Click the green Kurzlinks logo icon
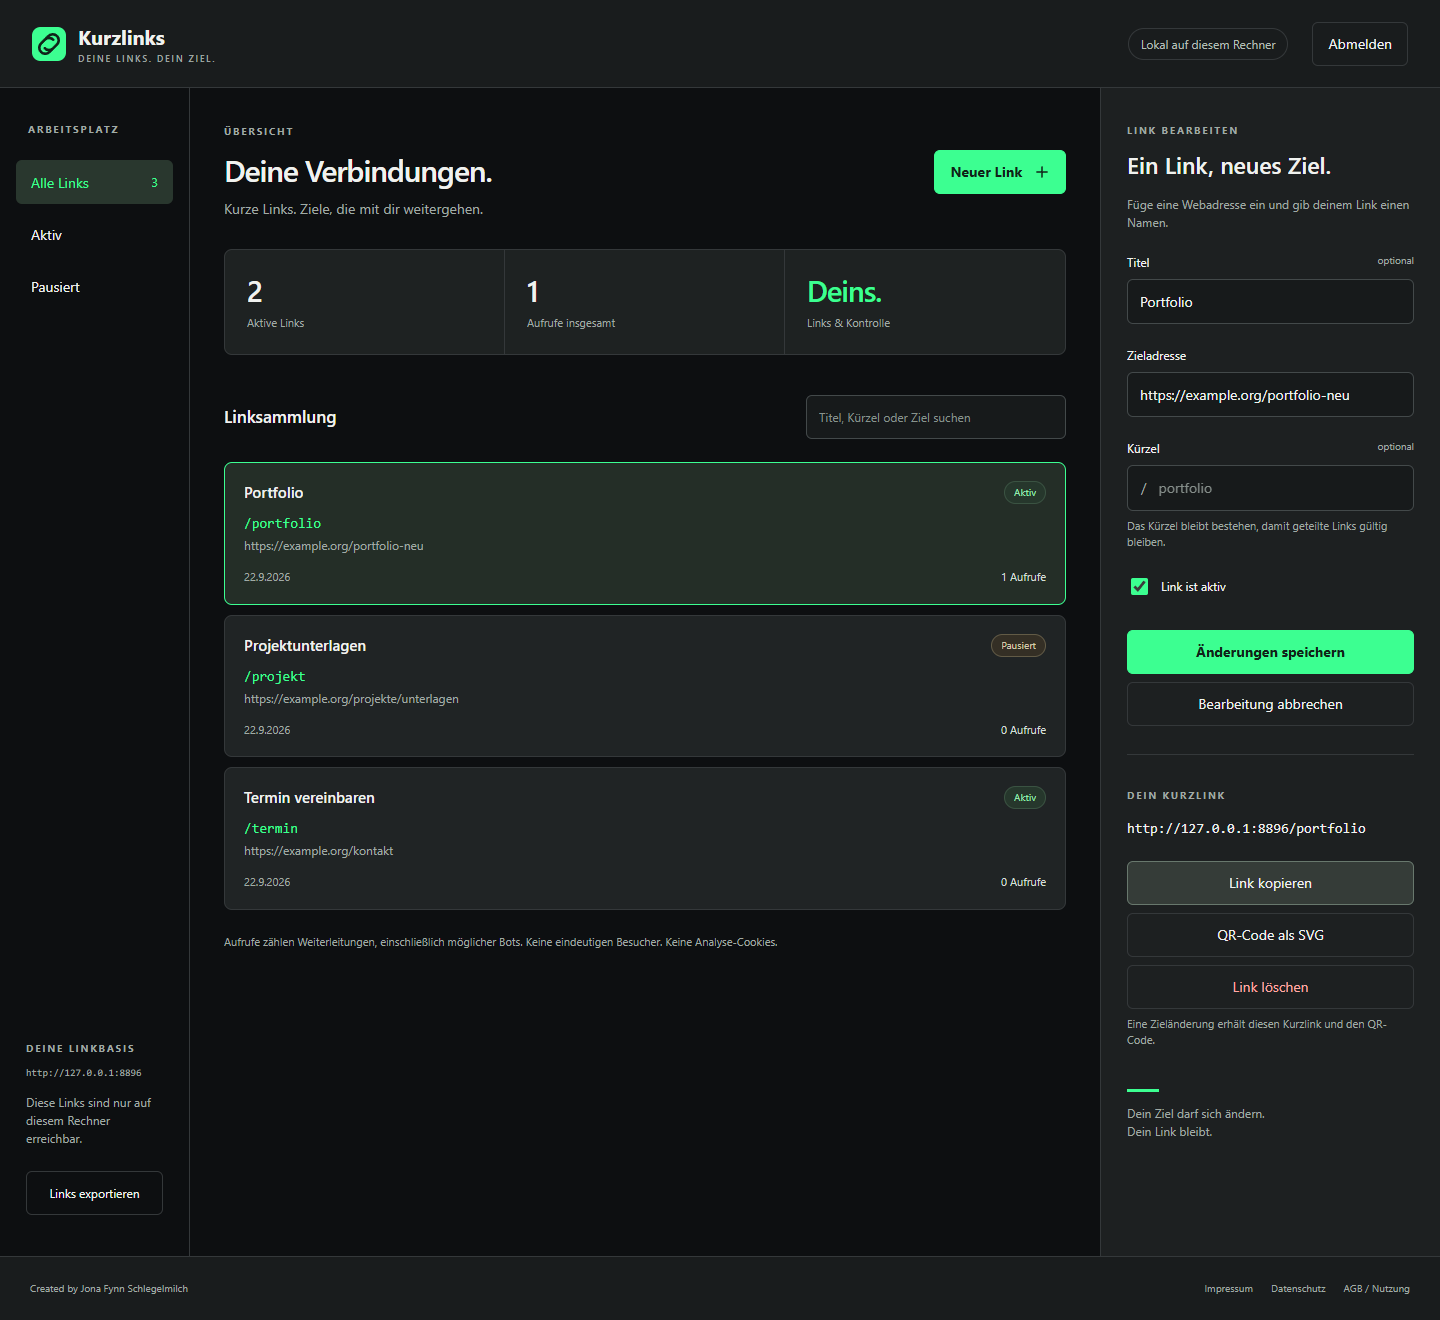 (x=49, y=44)
